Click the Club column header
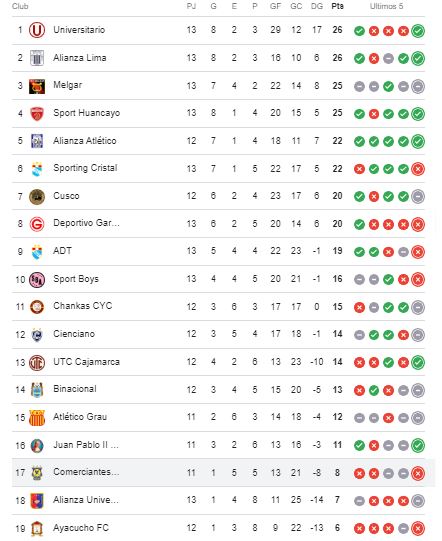This screenshot has height=541, width=442. pyautogui.click(x=20, y=6)
